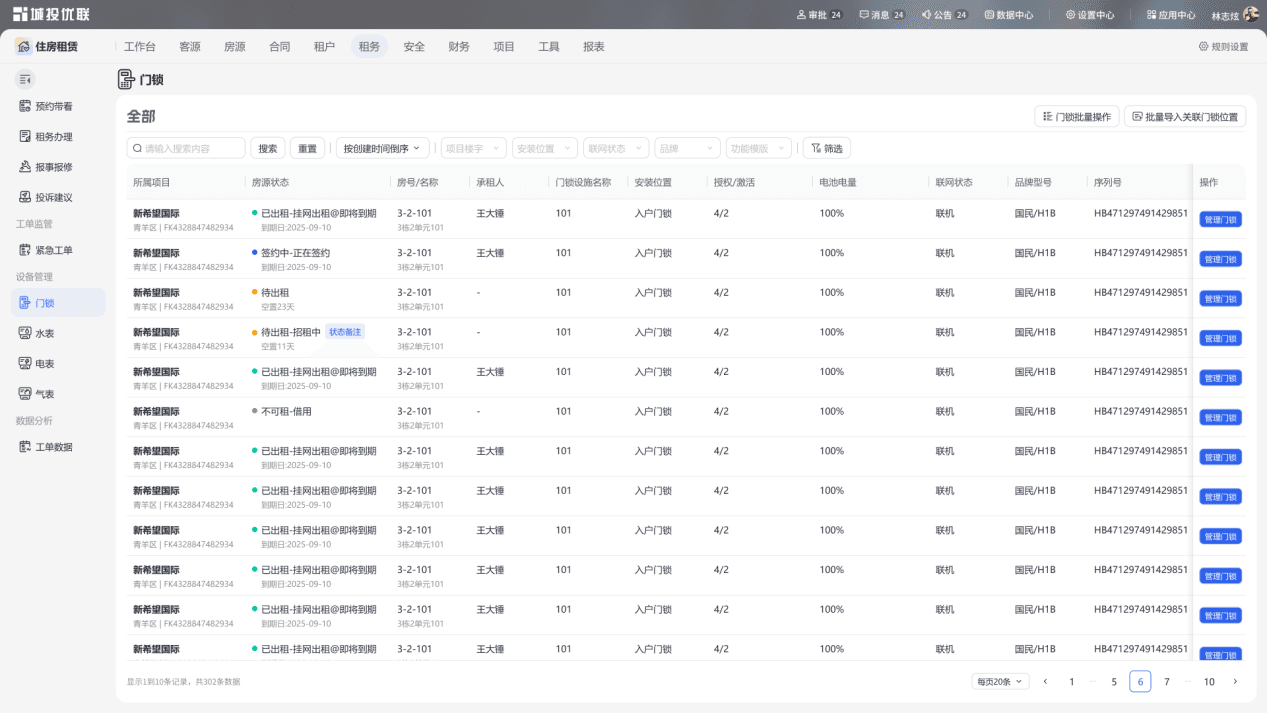Click the 工单数据 sidebar icon
The width and height of the screenshot is (1267, 713).
point(26,447)
